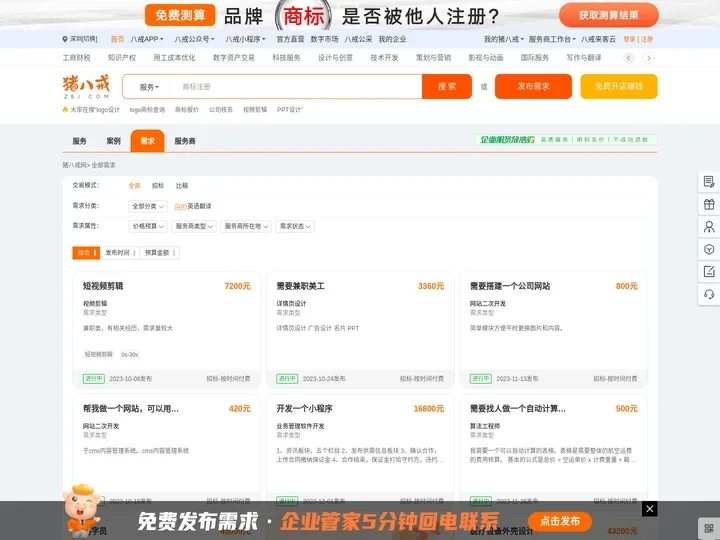Image resolution: width=720 pixels, height=540 pixels.
Task: Open the 服务商所在地 dropdown
Action: (246, 226)
